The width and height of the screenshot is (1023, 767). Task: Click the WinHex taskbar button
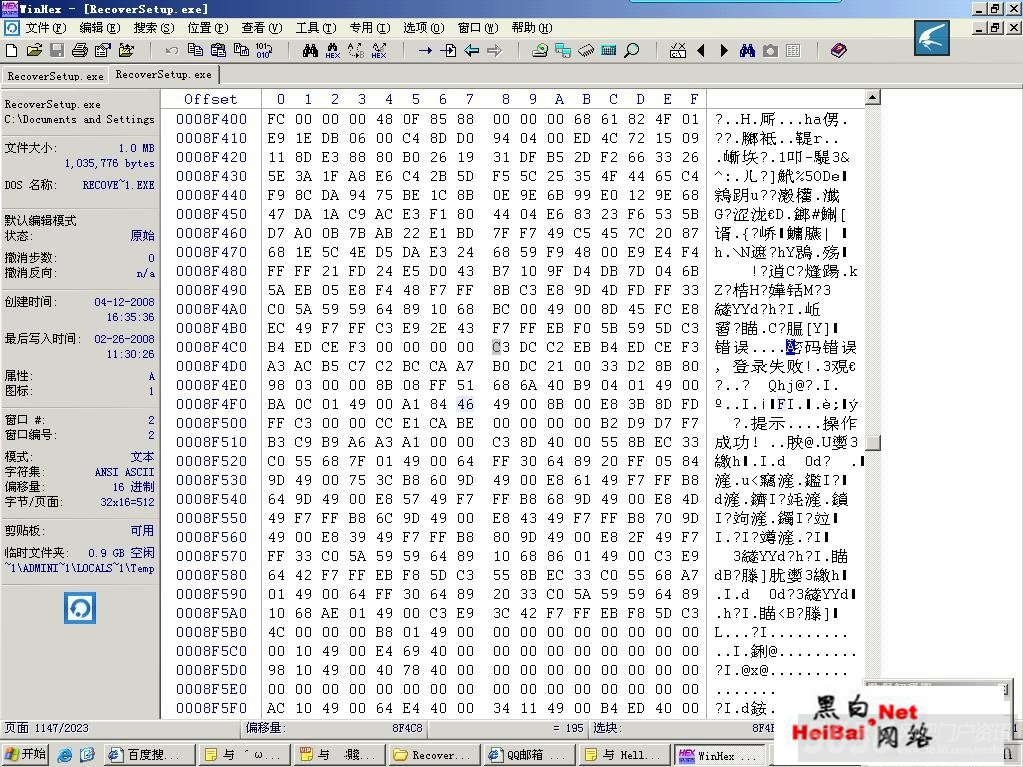pyautogui.click(x=719, y=755)
